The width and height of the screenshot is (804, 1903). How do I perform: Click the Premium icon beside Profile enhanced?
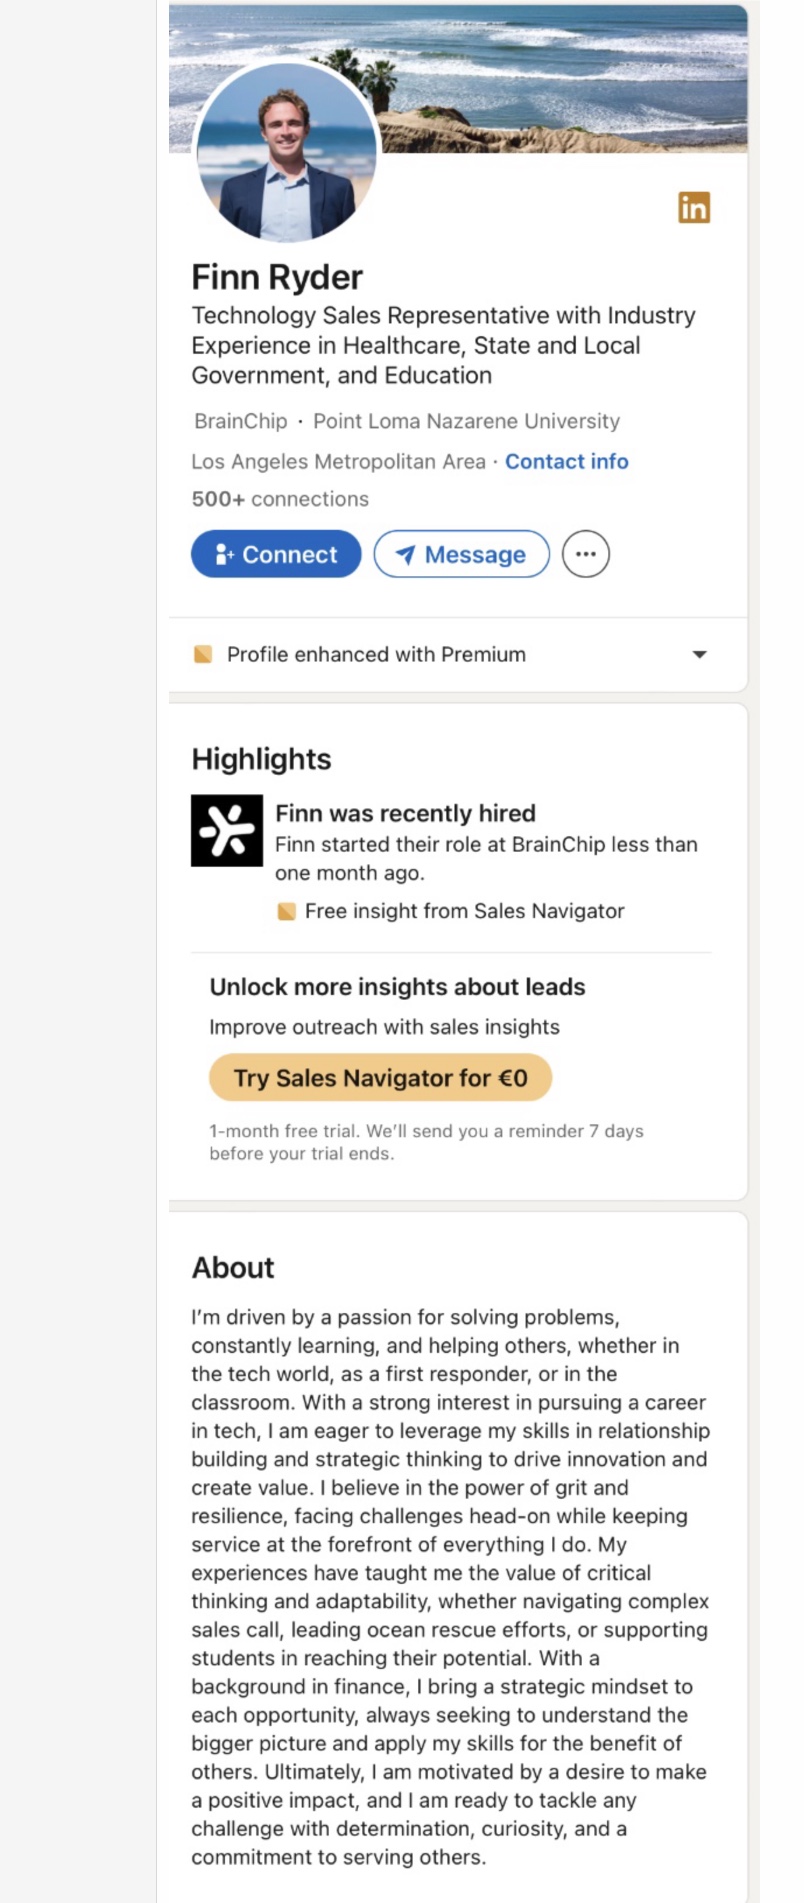click(x=203, y=655)
